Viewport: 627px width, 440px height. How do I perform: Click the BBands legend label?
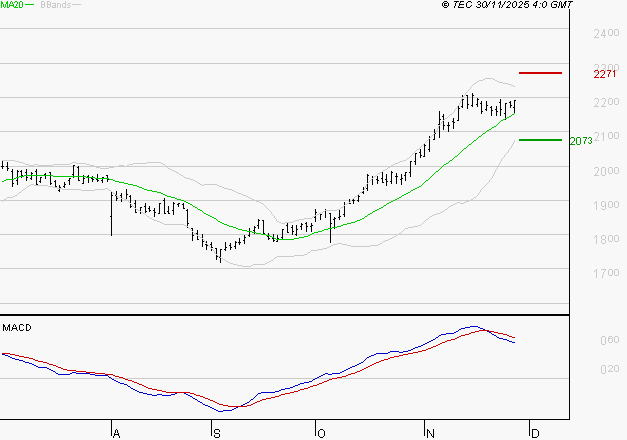tap(55, 5)
